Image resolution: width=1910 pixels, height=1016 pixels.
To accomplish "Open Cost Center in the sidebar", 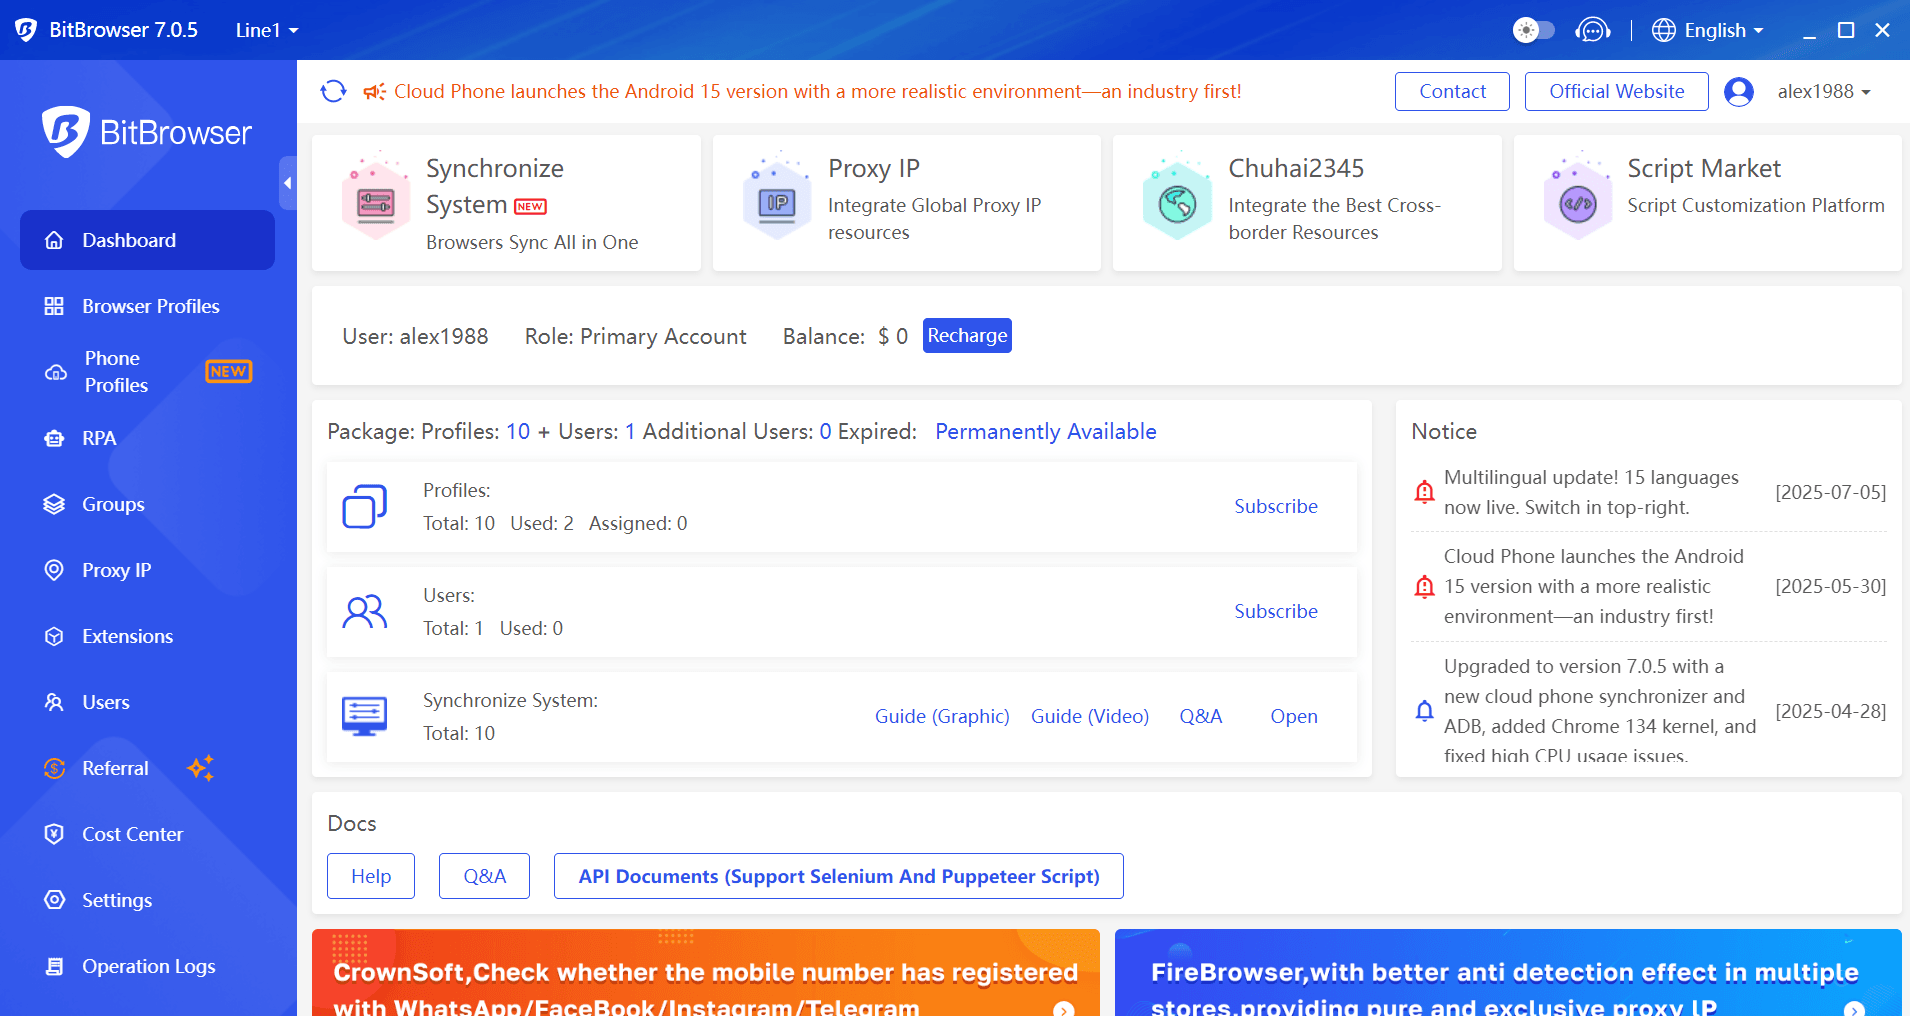I will [x=147, y=834].
